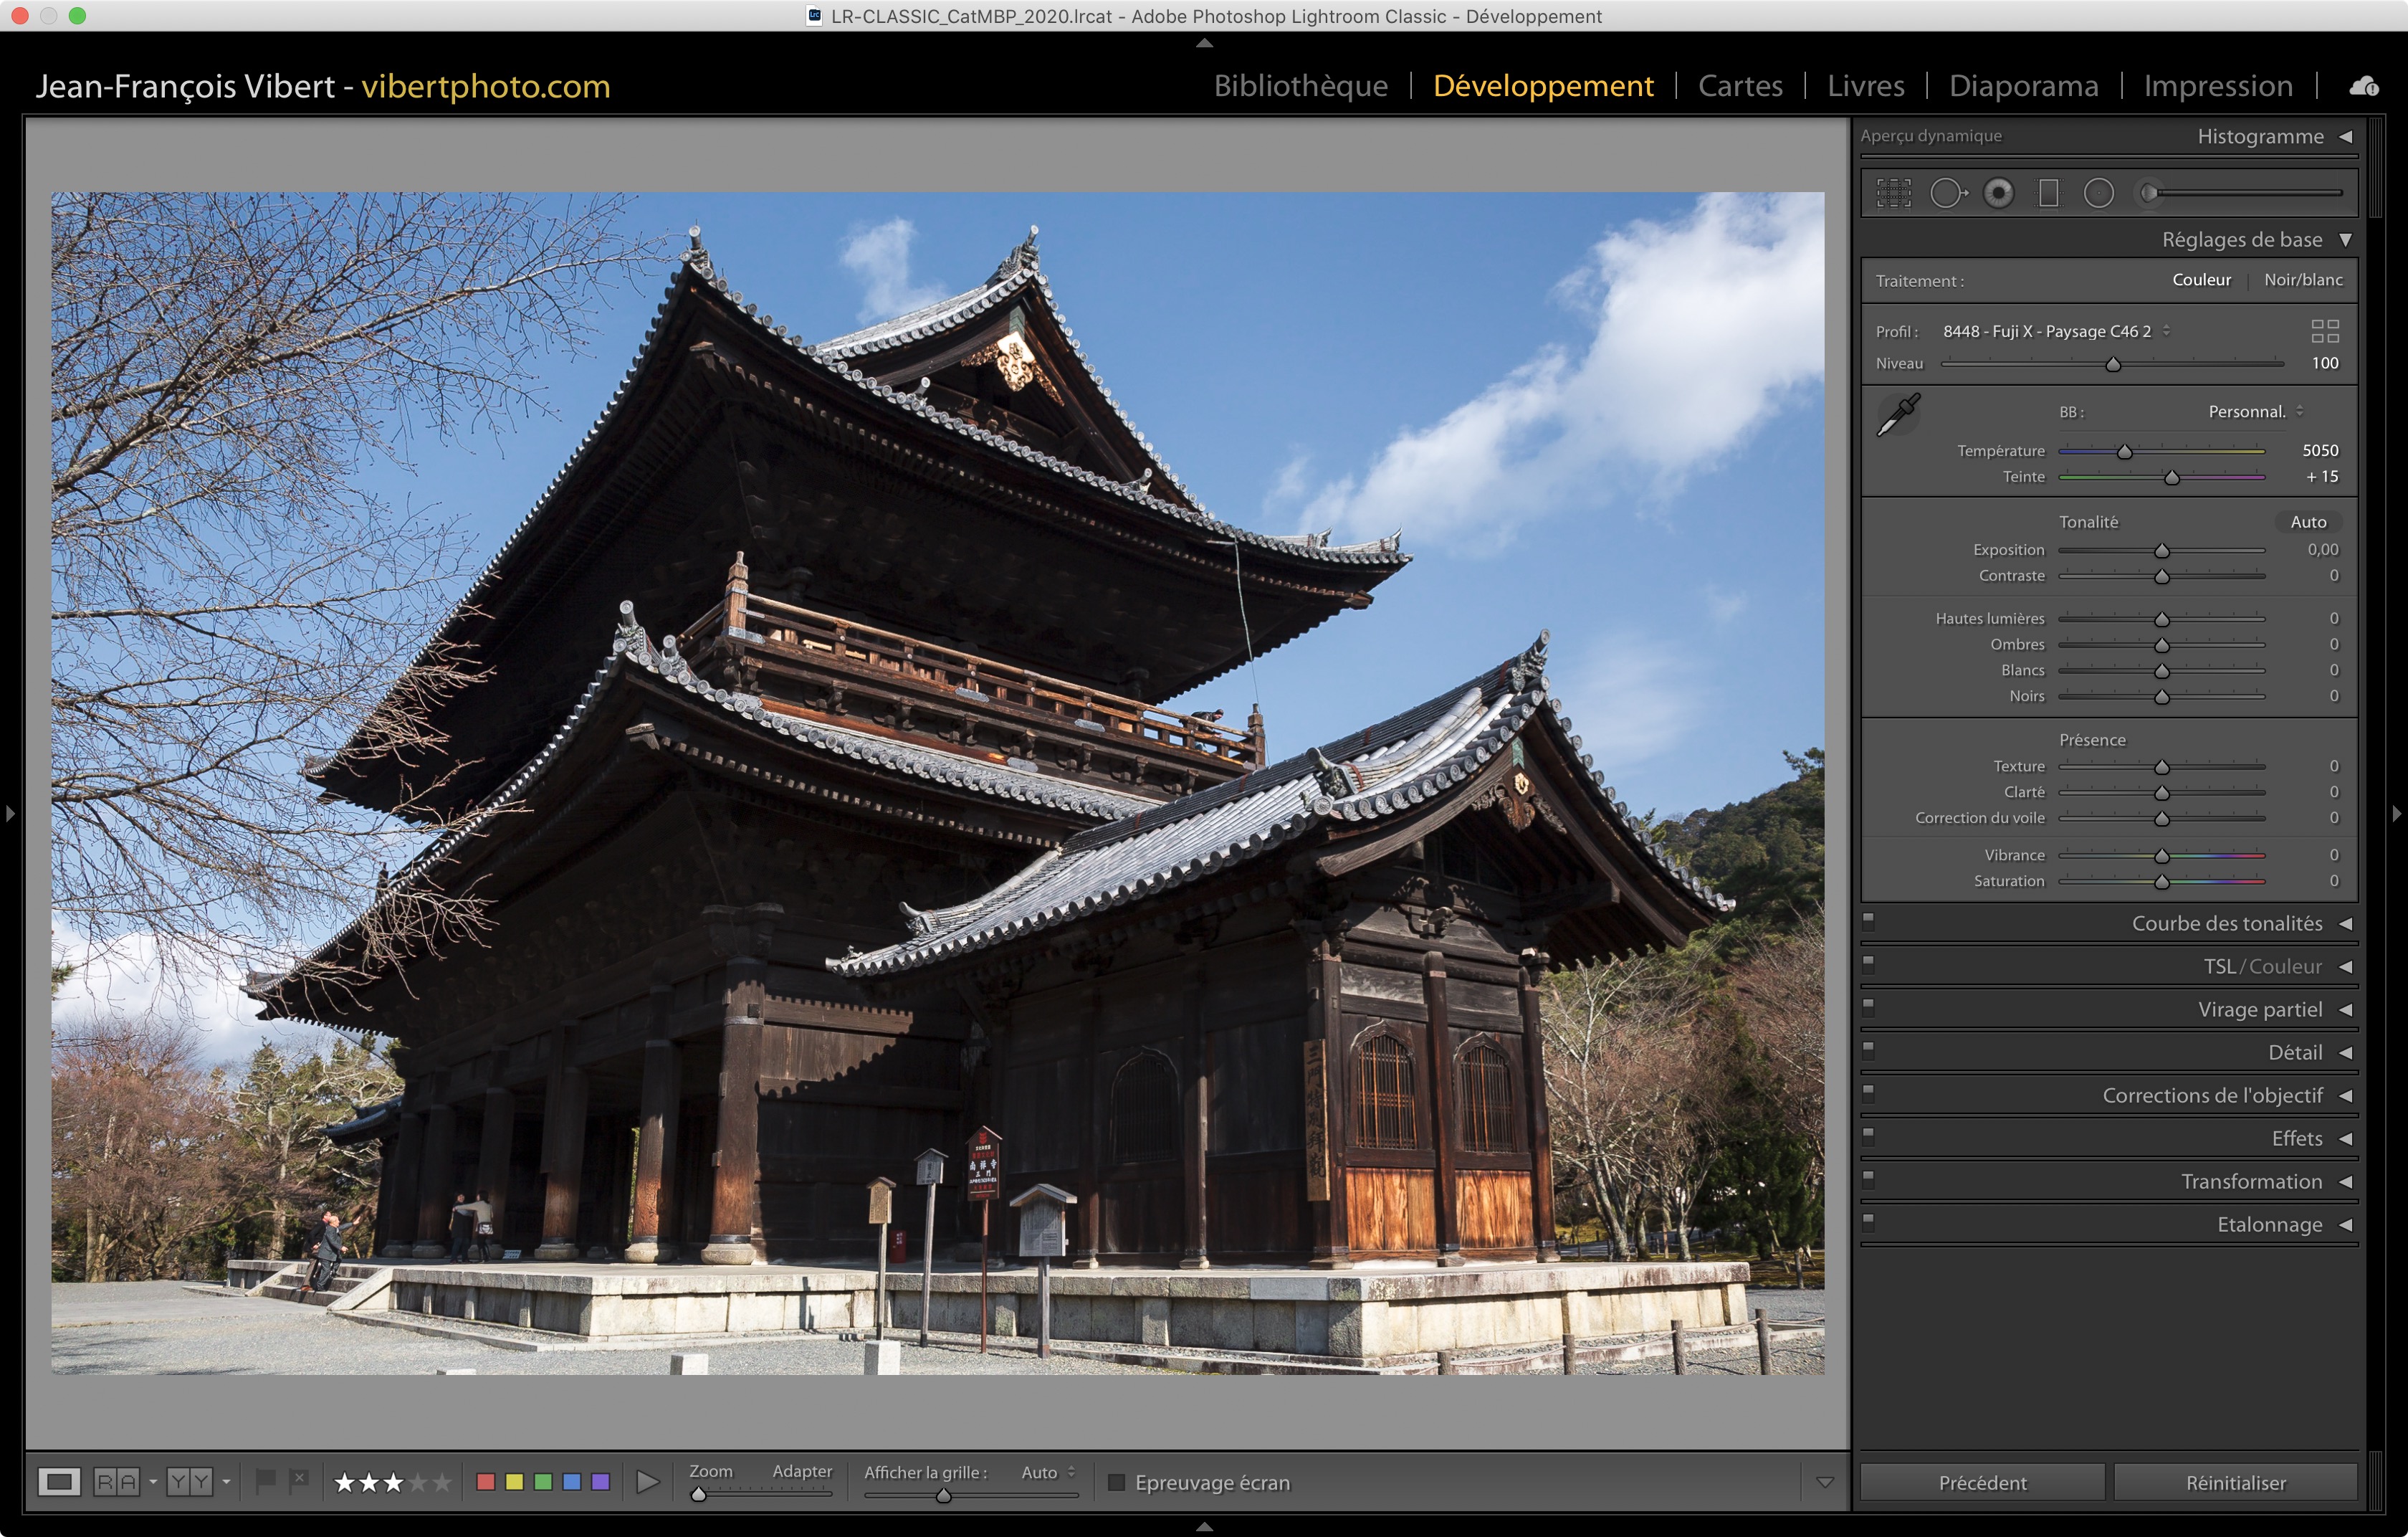Choose the Graduated Filter tool
The width and height of the screenshot is (2408, 1537).
click(2048, 193)
